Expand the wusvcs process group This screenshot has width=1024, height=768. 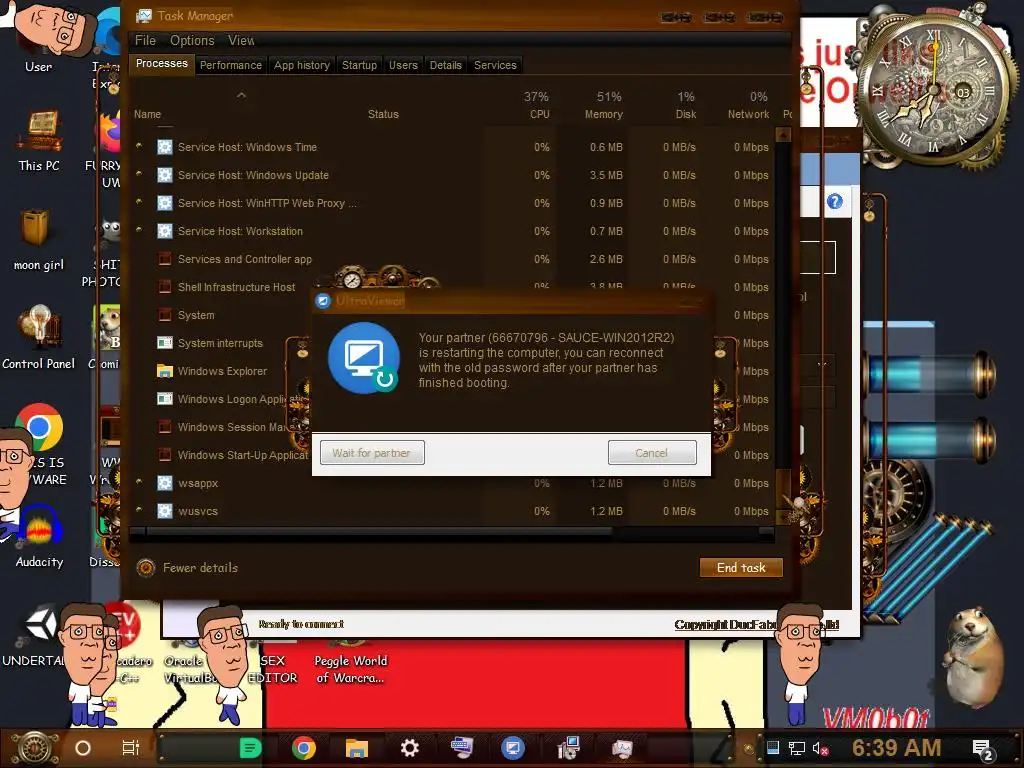[139, 511]
